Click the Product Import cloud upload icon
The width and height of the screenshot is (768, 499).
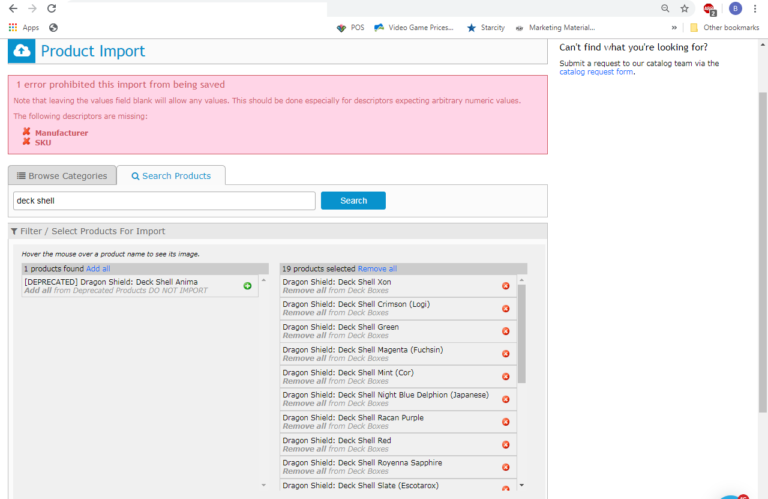pos(22,51)
